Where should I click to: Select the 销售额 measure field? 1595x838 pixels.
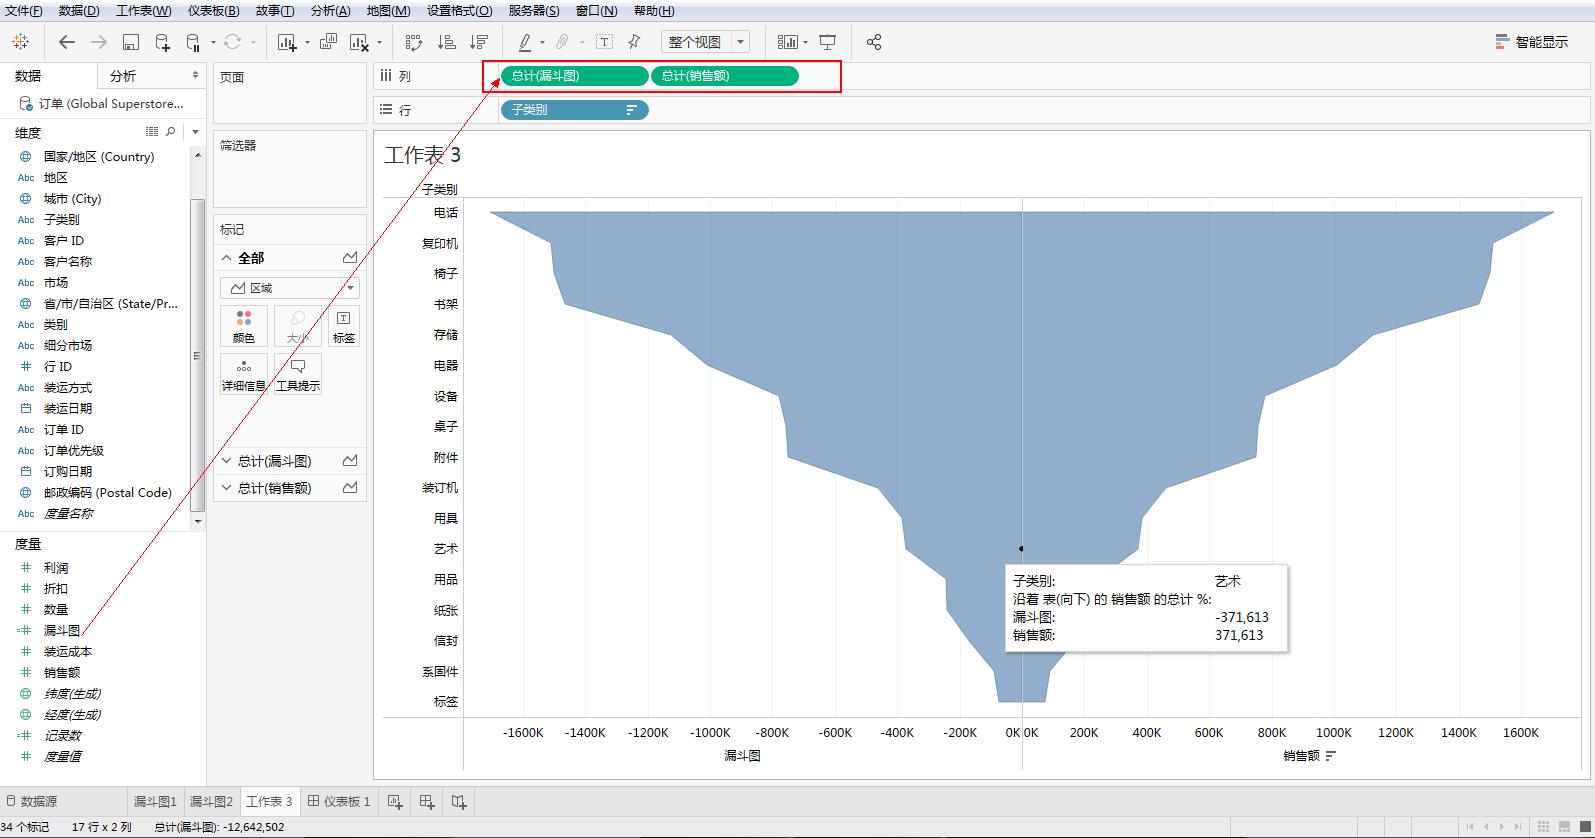point(61,672)
